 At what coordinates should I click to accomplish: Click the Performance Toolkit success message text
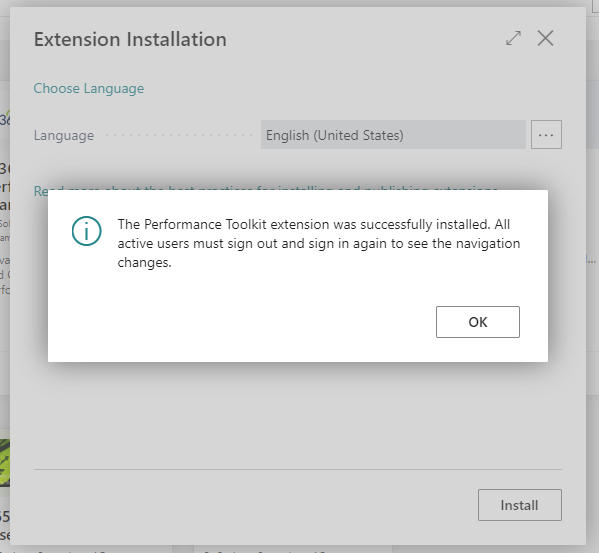[x=319, y=243]
